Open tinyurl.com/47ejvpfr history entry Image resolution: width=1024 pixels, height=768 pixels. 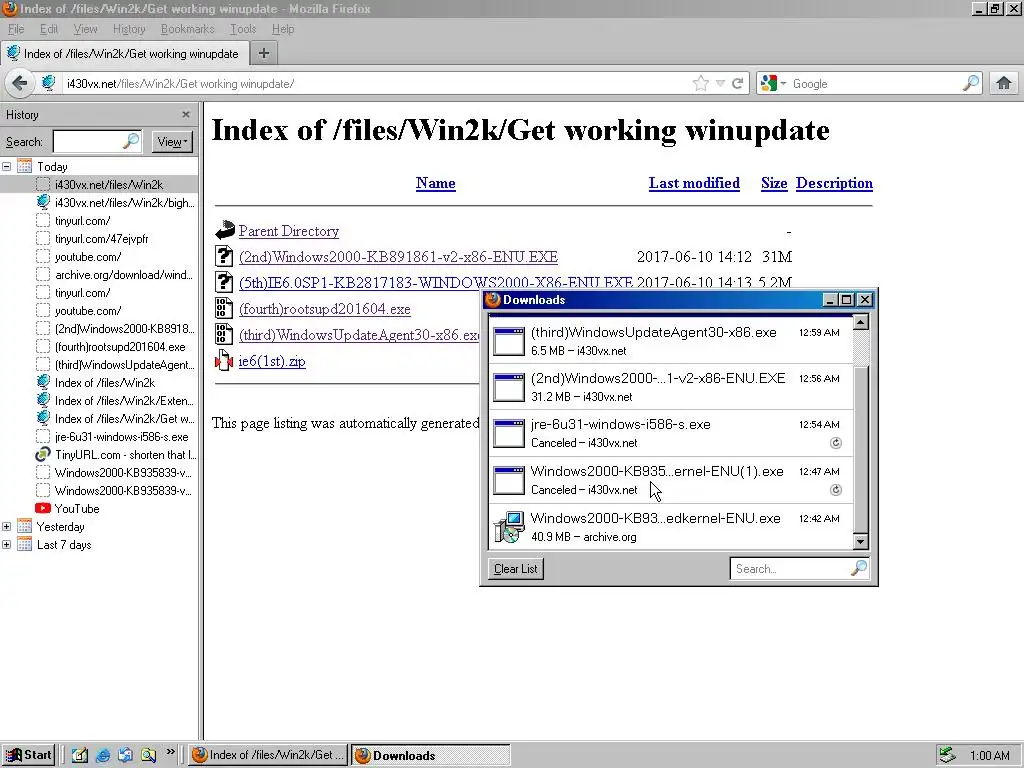pos(101,239)
